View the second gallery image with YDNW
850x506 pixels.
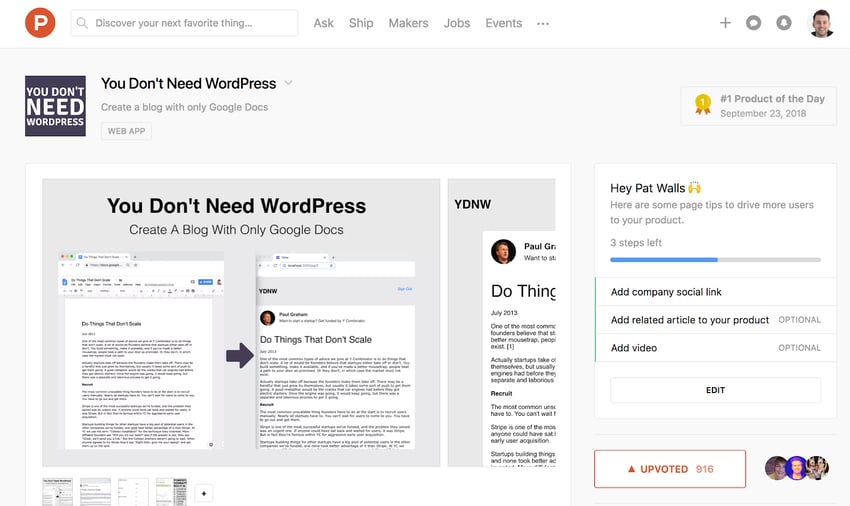tap(501, 323)
